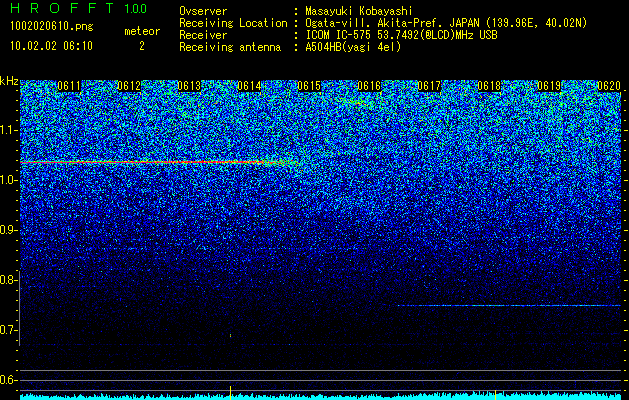The height and width of the screenshot is (400, 629).
Task: Click the 0620 time marker
Action: tap(609, 86)
